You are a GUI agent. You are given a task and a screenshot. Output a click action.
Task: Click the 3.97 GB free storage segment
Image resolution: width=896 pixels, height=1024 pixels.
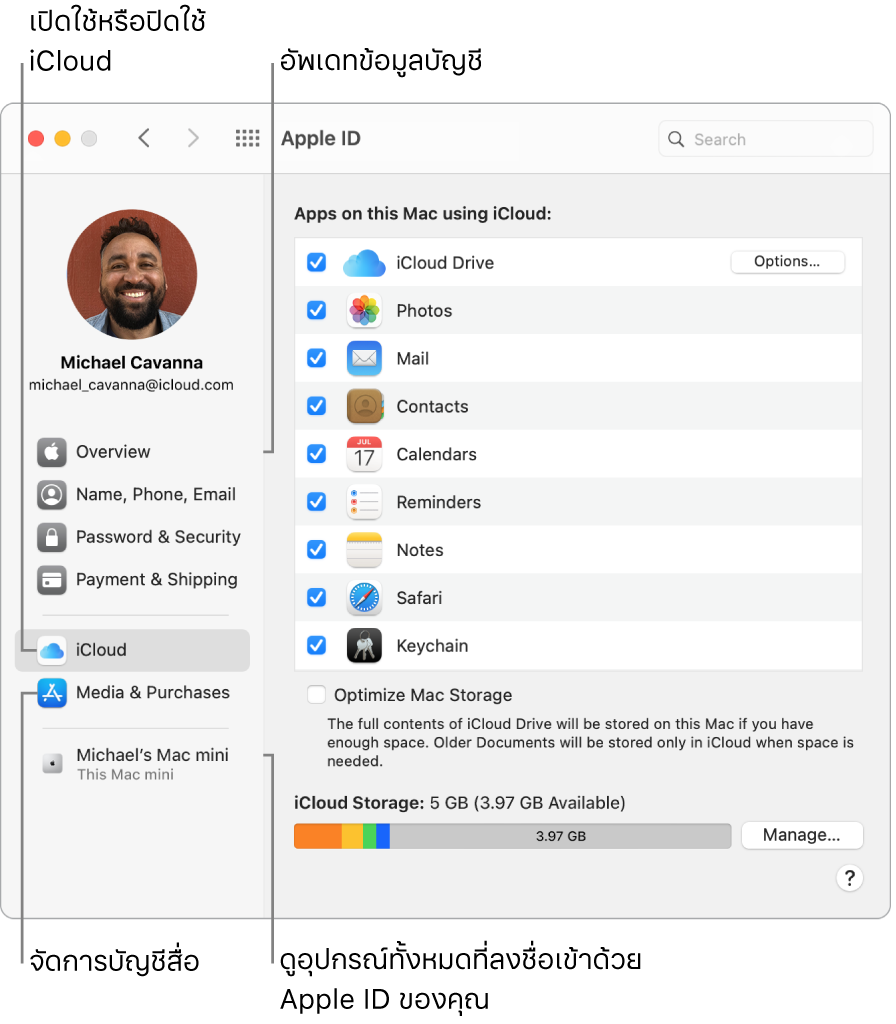coord(560,836)
